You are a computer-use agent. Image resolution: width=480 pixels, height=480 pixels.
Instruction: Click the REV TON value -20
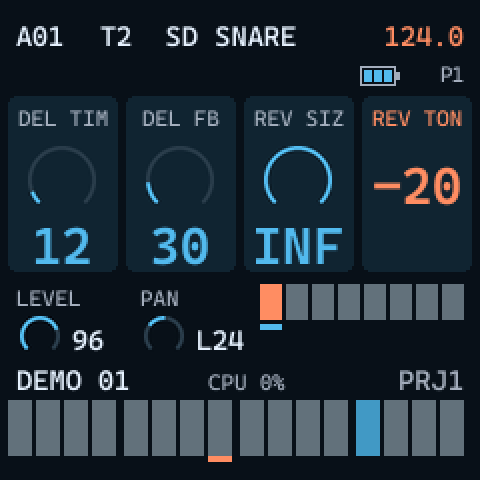tap(417, 186)
